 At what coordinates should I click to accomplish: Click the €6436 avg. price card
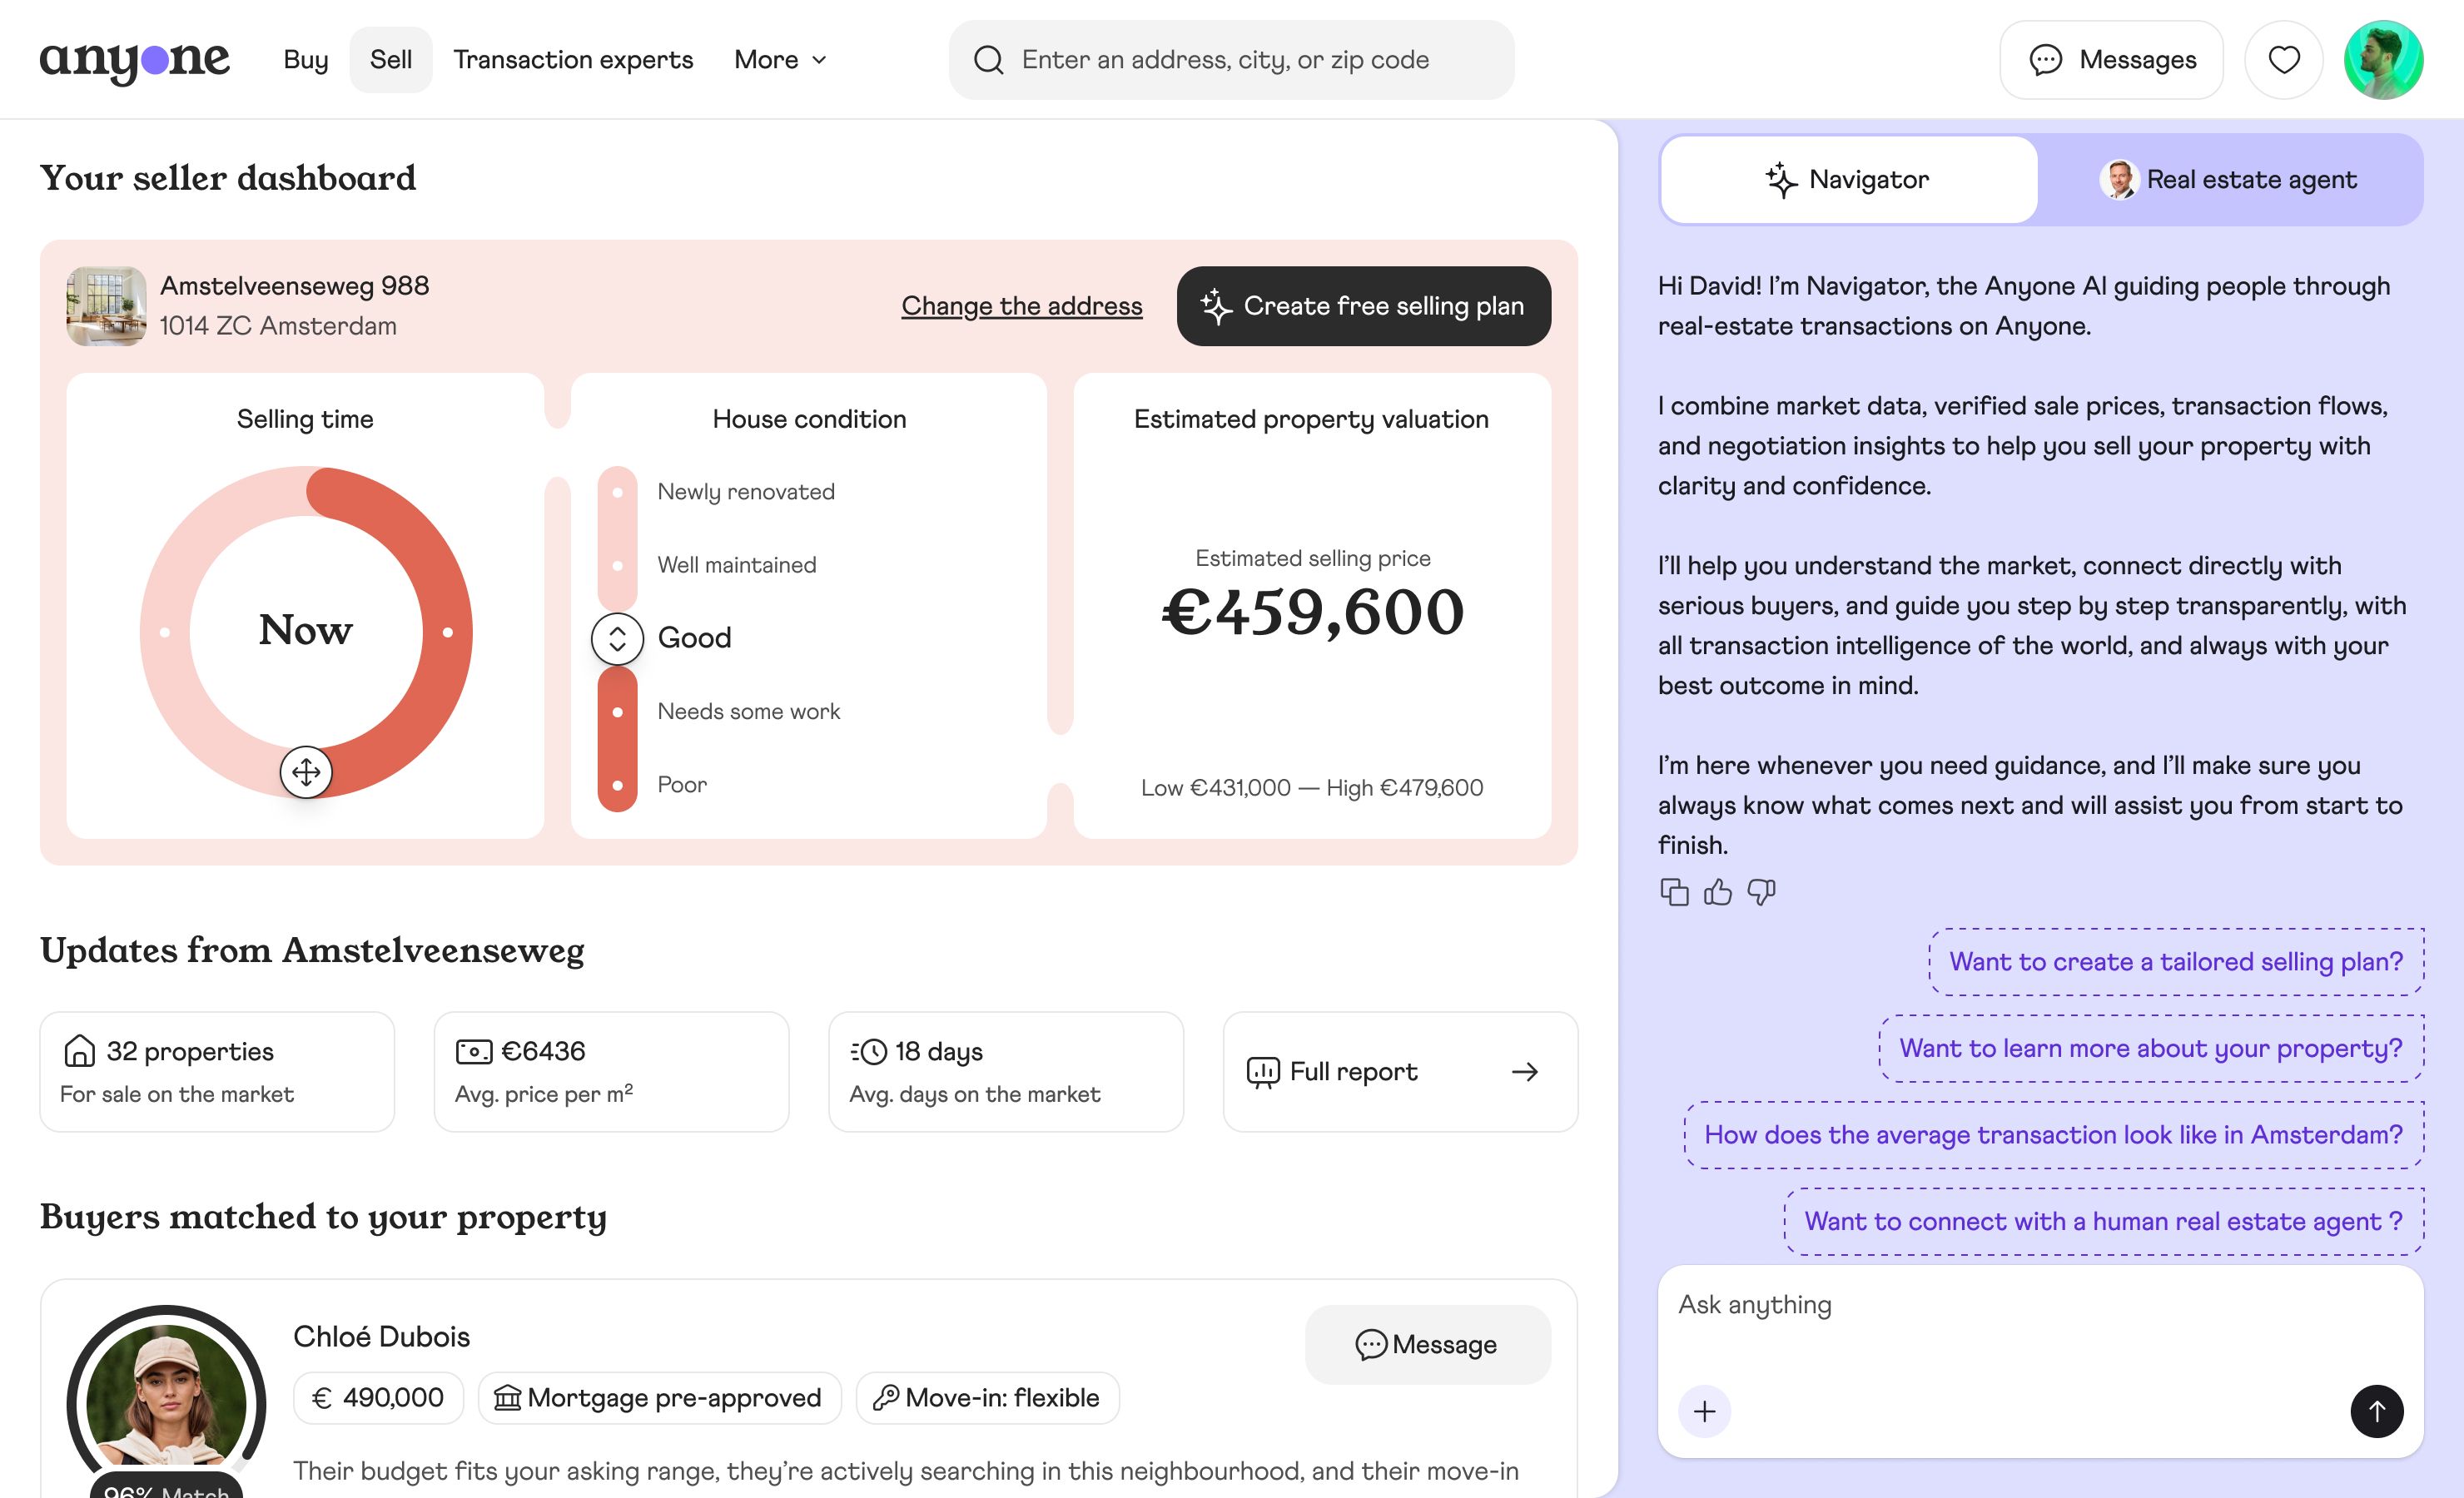tap(611, 1072)
